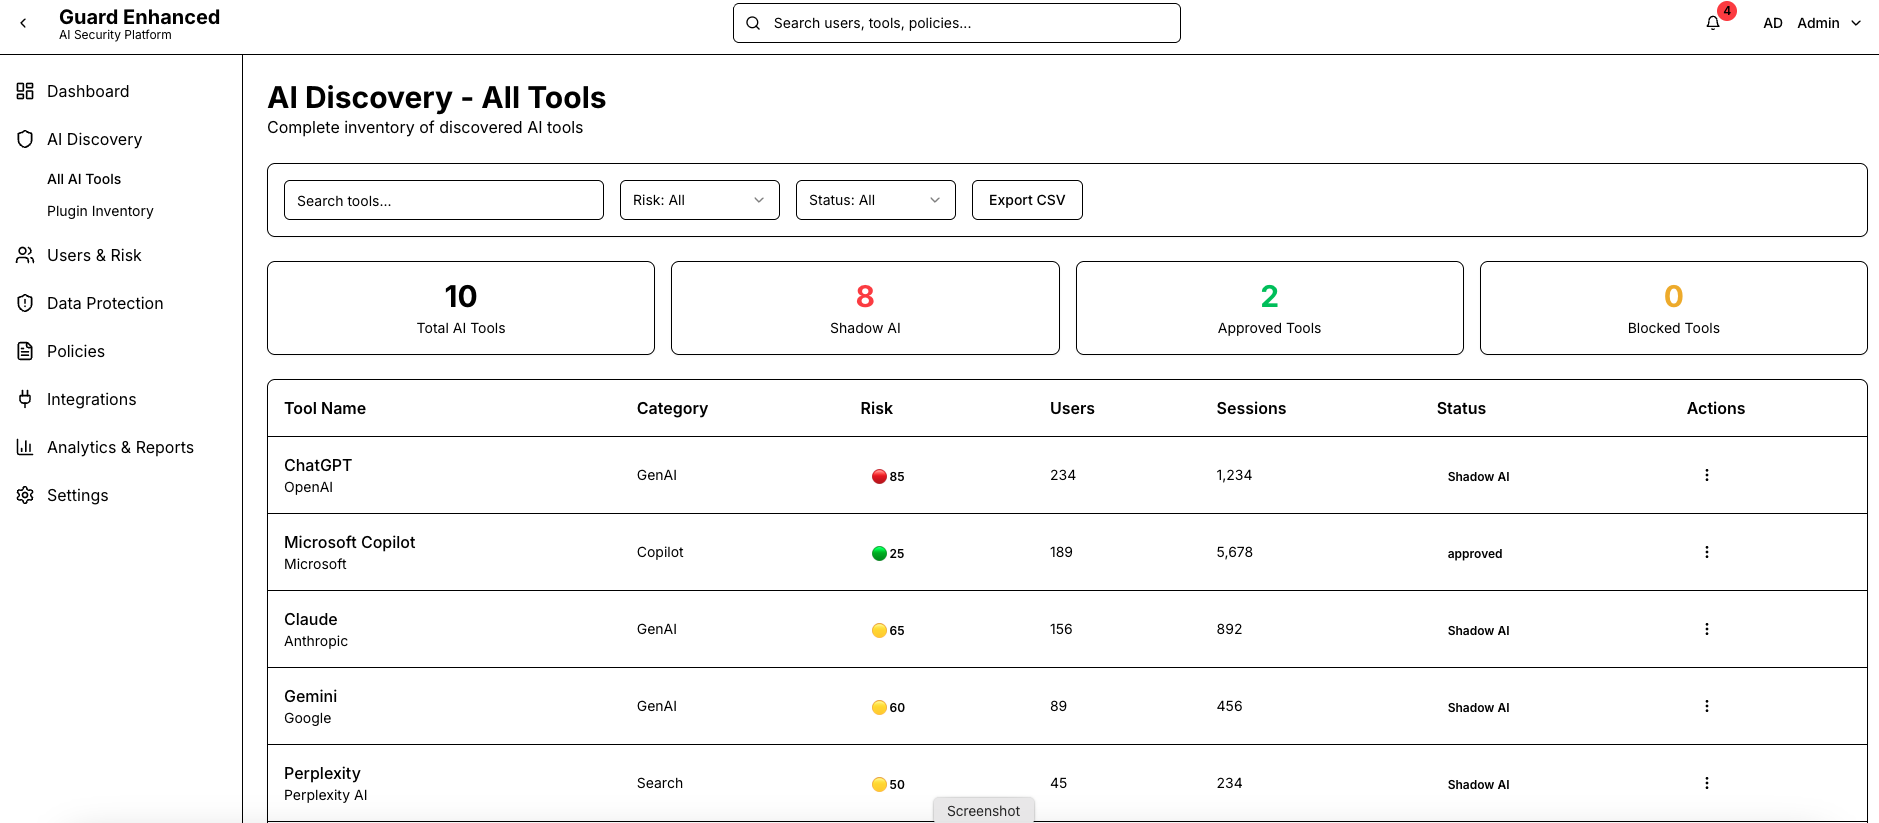Select Plugin Inventory in the sidebar
The width and height of the screenshot is (1879, 823).
pyautogui.click(x=100, y=211)
